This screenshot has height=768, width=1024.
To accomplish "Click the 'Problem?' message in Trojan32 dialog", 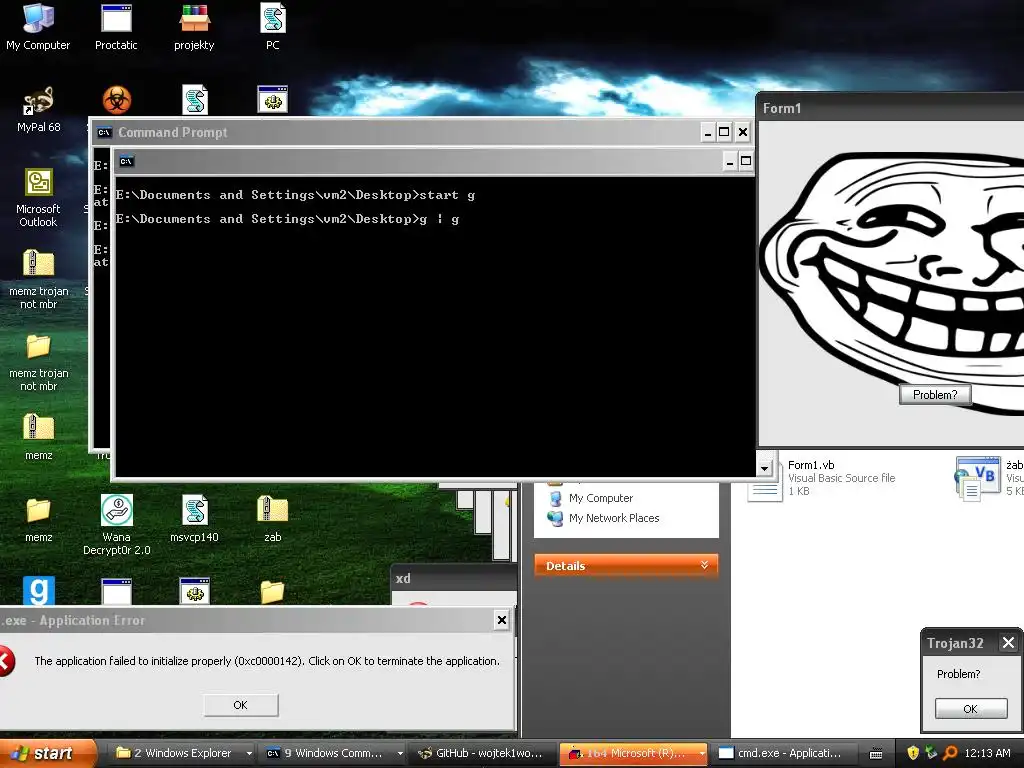I will (x=958, y=674).
